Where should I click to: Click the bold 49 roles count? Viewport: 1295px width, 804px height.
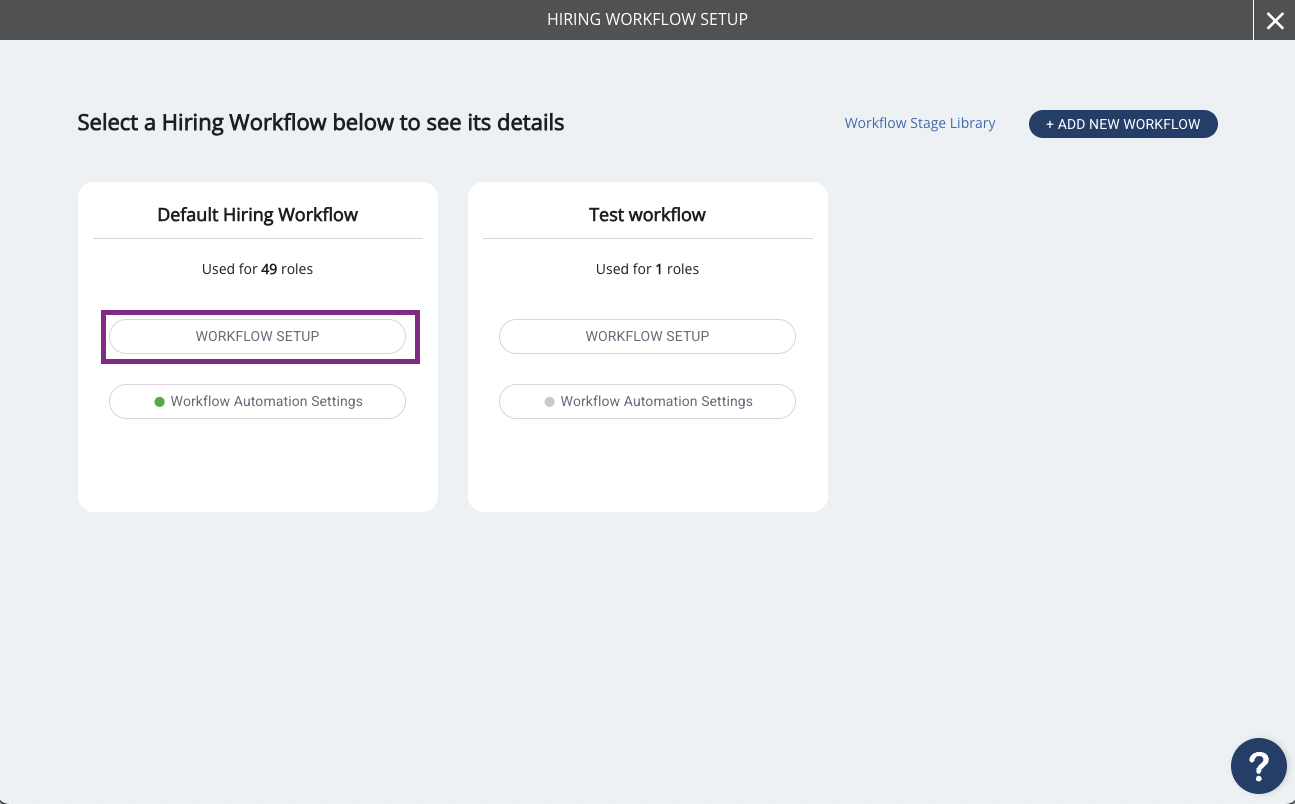click(x=269, y=269)
